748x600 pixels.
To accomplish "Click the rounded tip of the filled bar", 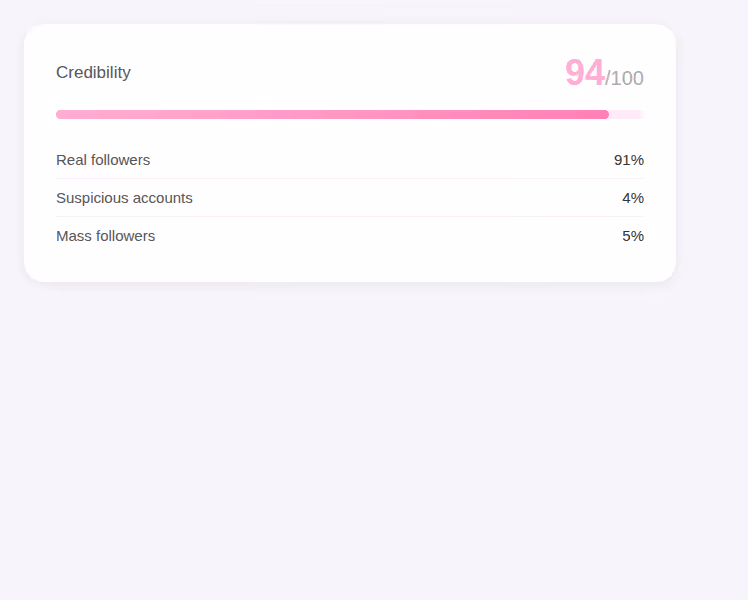I will coord(605,114).
